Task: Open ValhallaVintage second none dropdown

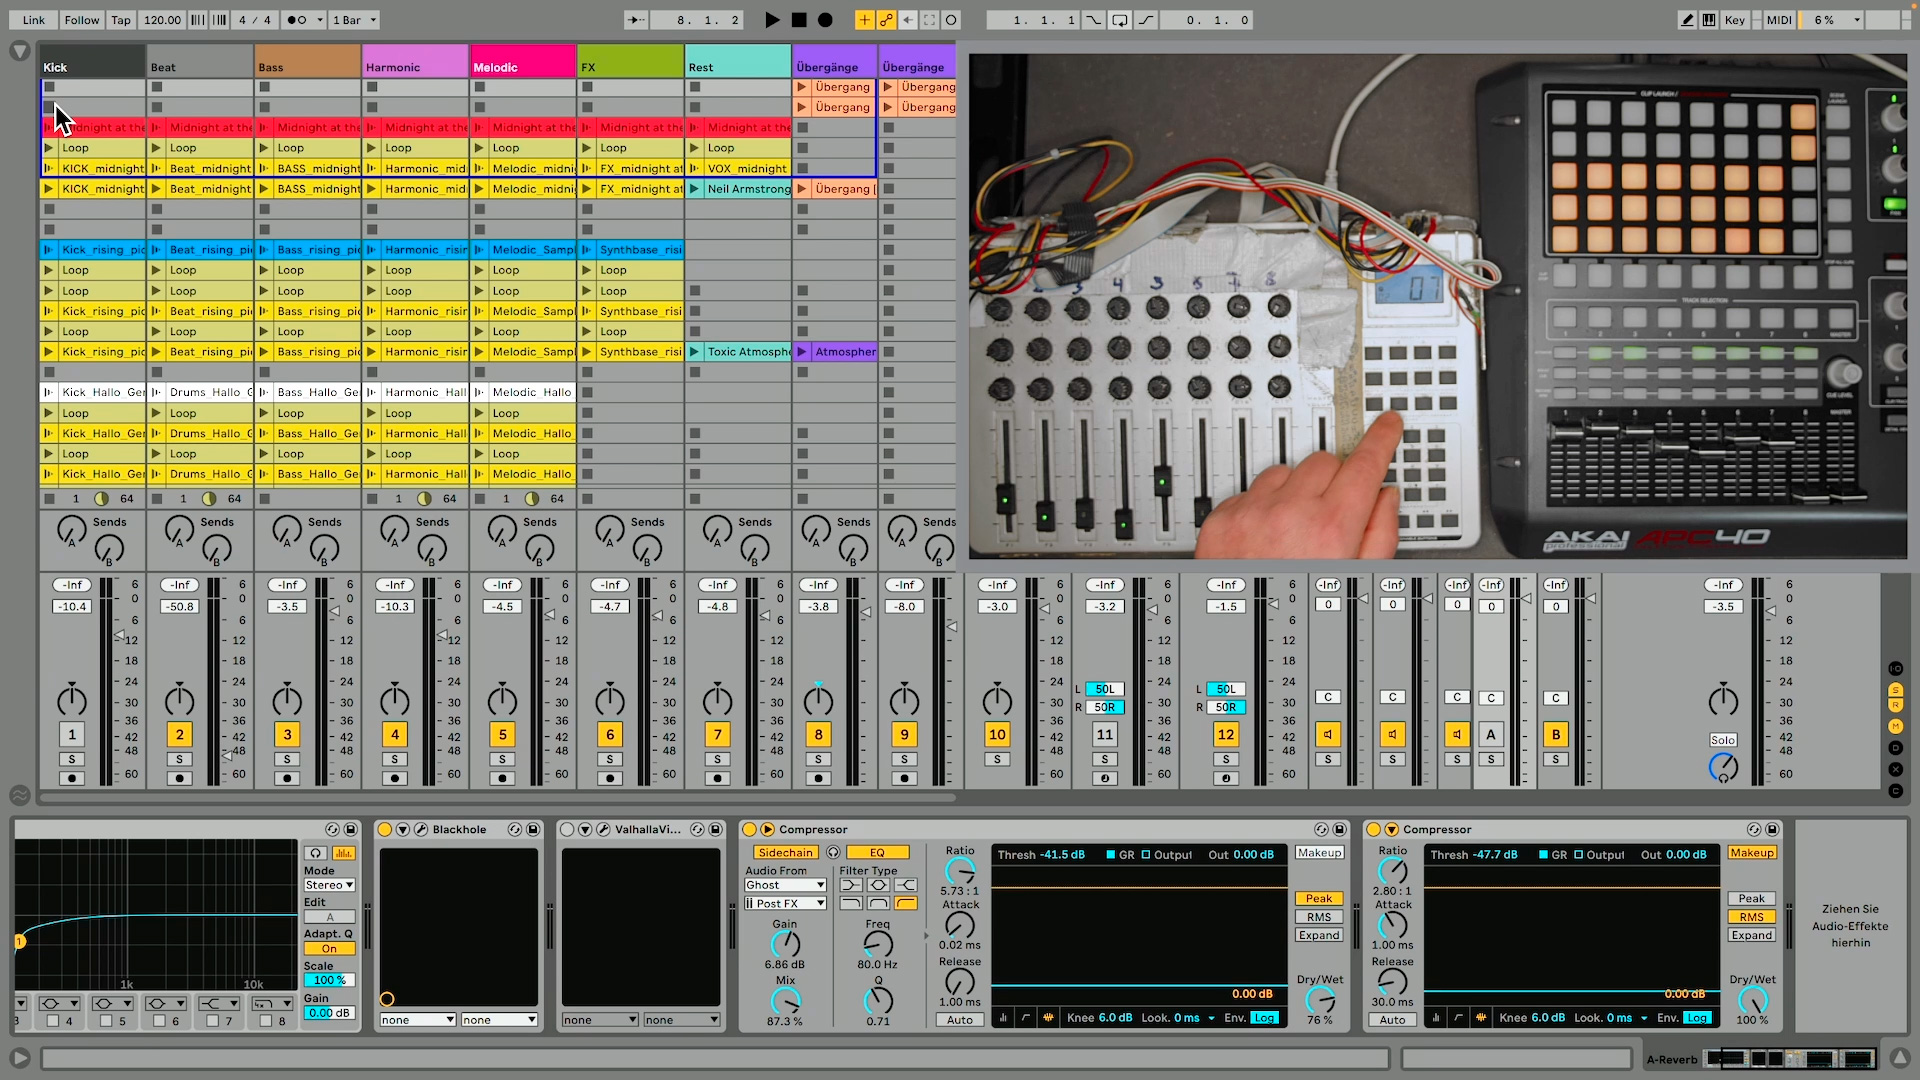Action: coord(682,1021)
